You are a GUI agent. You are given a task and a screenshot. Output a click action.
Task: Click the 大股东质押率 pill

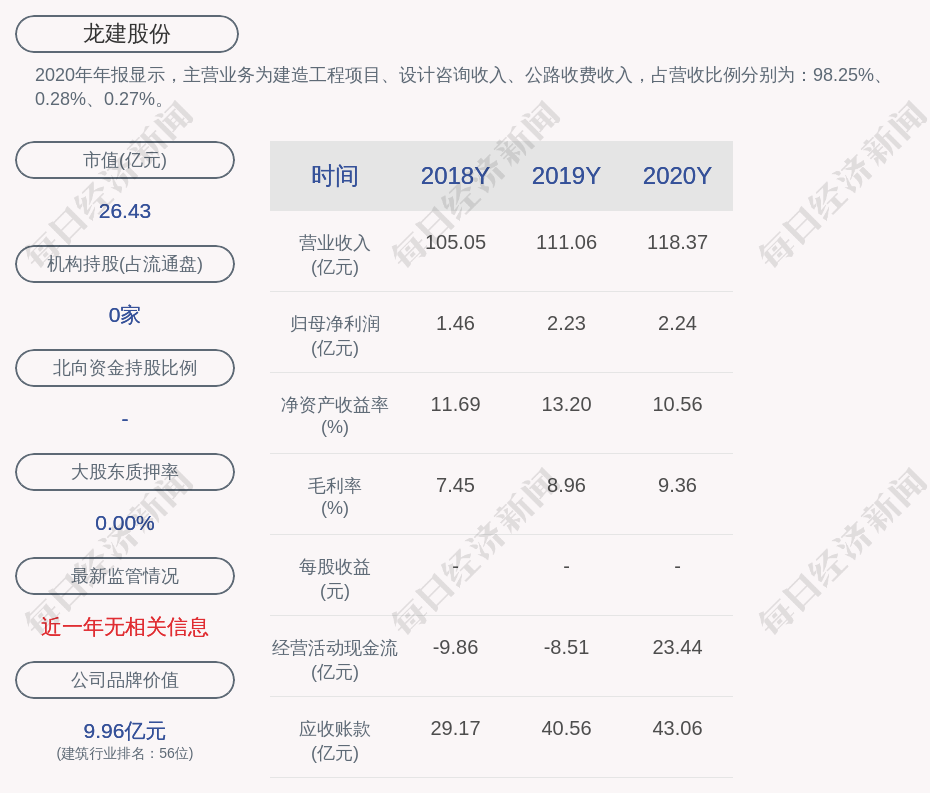pyautogui.click(x=125, y=472)
